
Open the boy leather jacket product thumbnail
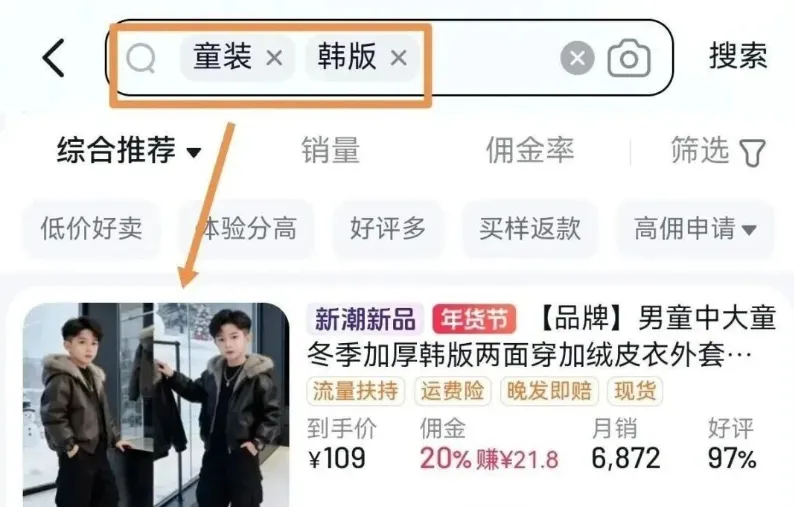tap(156, 405)
